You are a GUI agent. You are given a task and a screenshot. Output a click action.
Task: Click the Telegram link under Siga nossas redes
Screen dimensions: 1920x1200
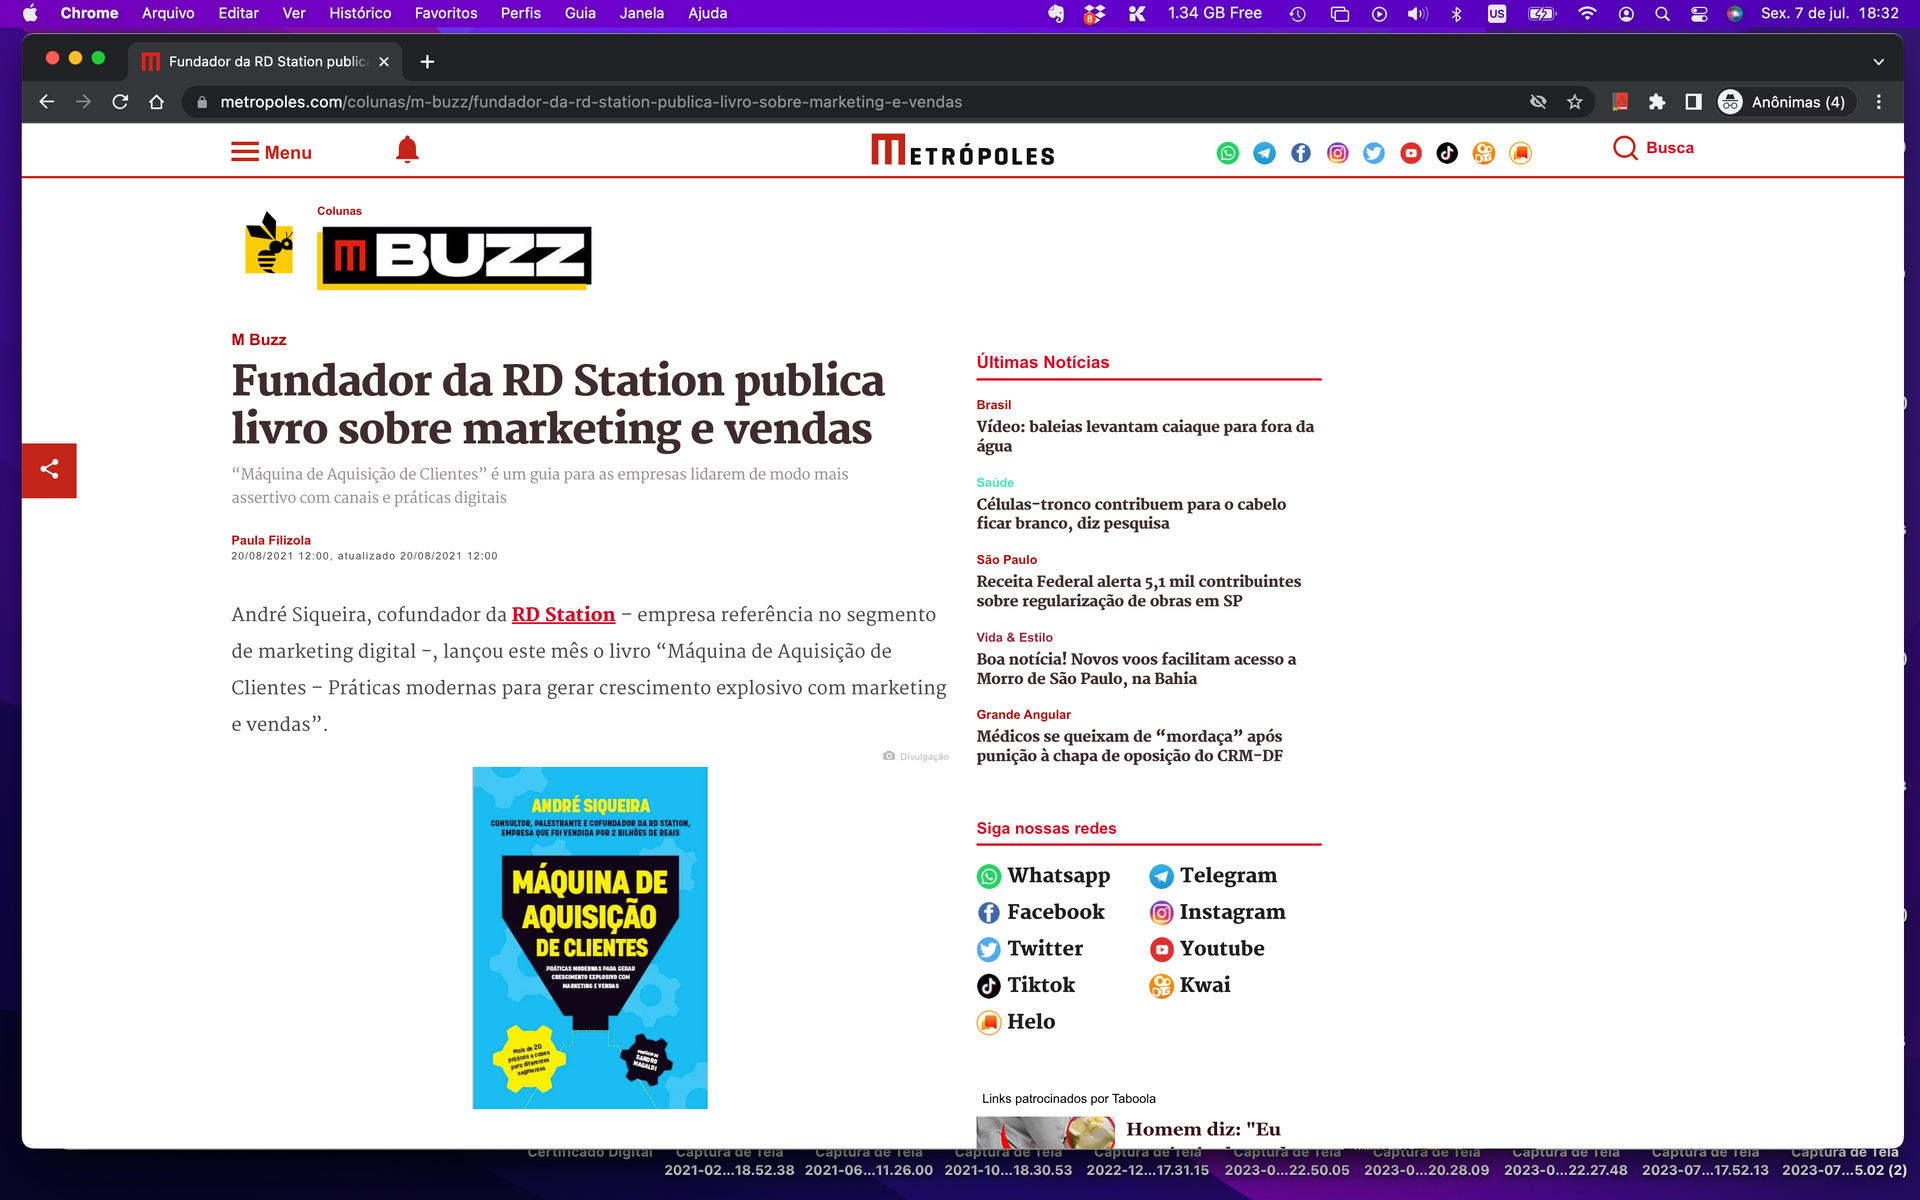click(x=1213, y=876)
